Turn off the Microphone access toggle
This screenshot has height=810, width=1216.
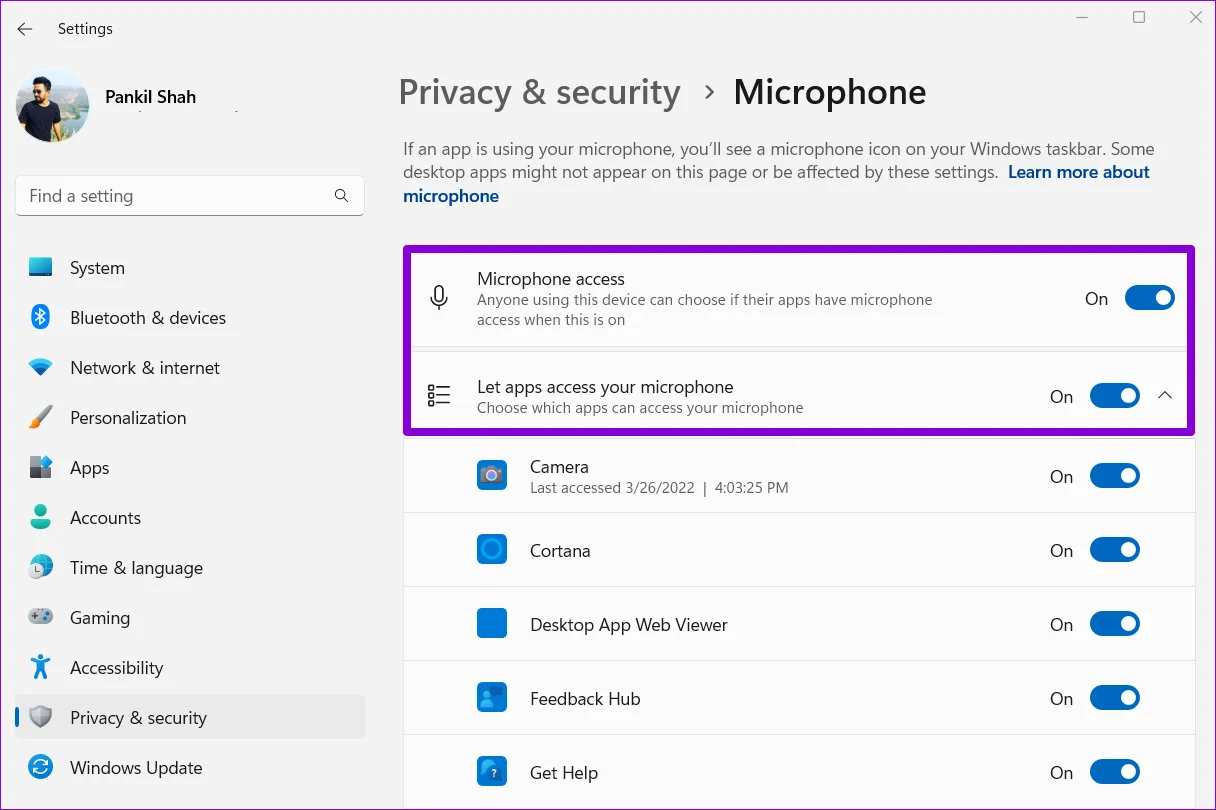click(x=1149, y=298)
